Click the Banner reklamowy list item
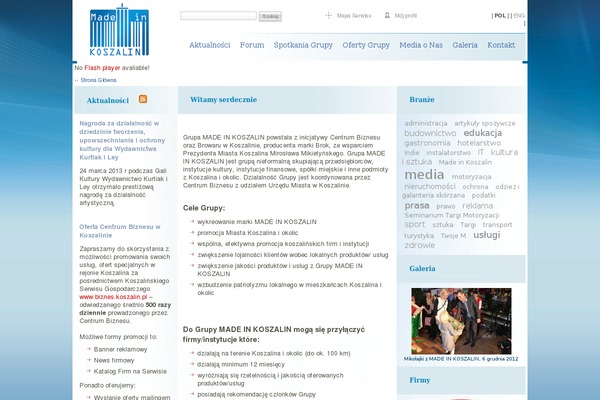This screenshot has height=400, width=600. [x=121, y=349]
